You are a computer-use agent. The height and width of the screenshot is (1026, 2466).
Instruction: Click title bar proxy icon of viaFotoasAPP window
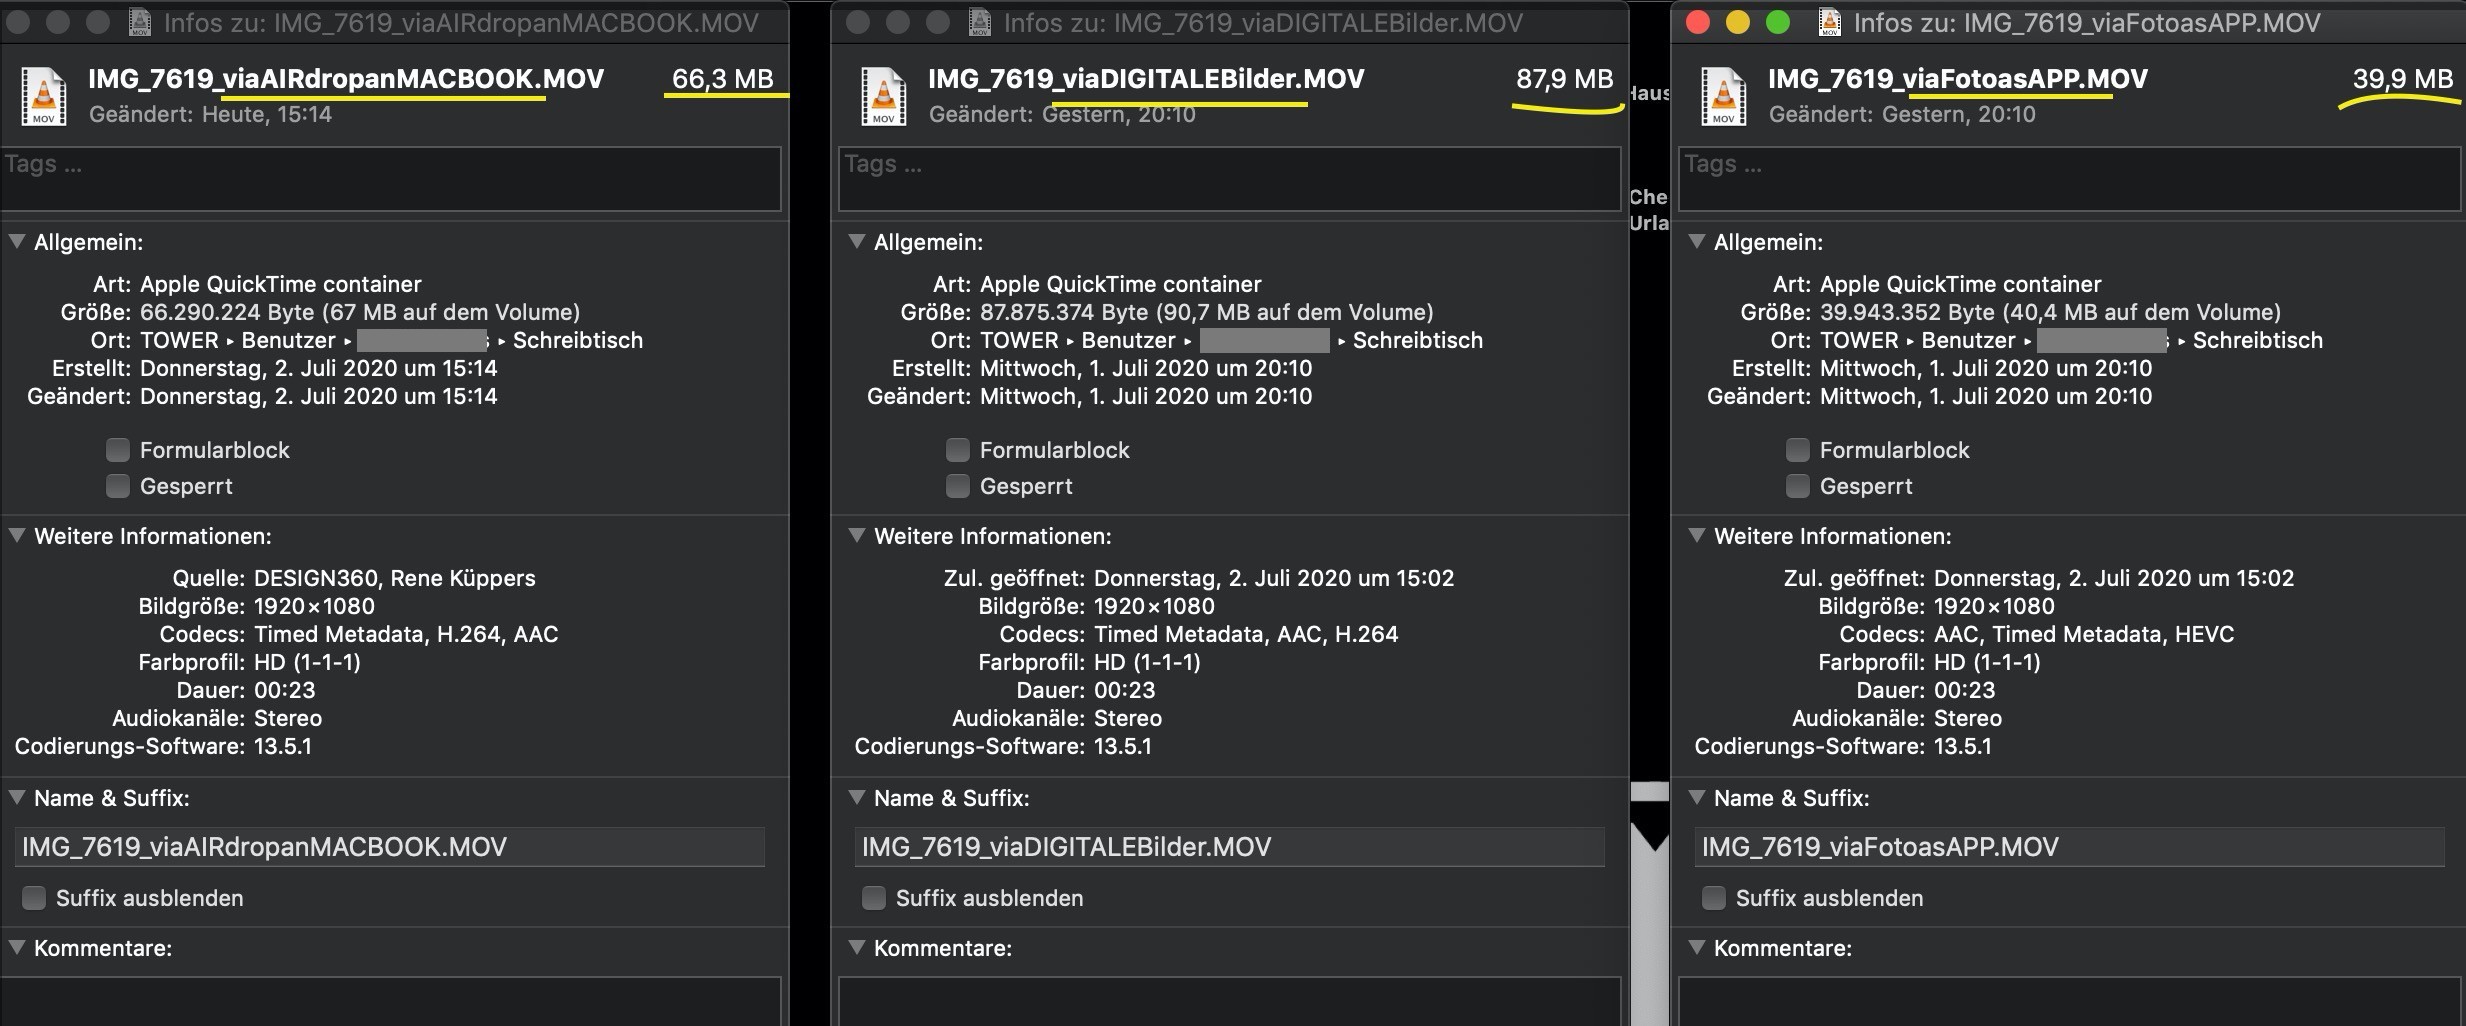pos(1829,22)
